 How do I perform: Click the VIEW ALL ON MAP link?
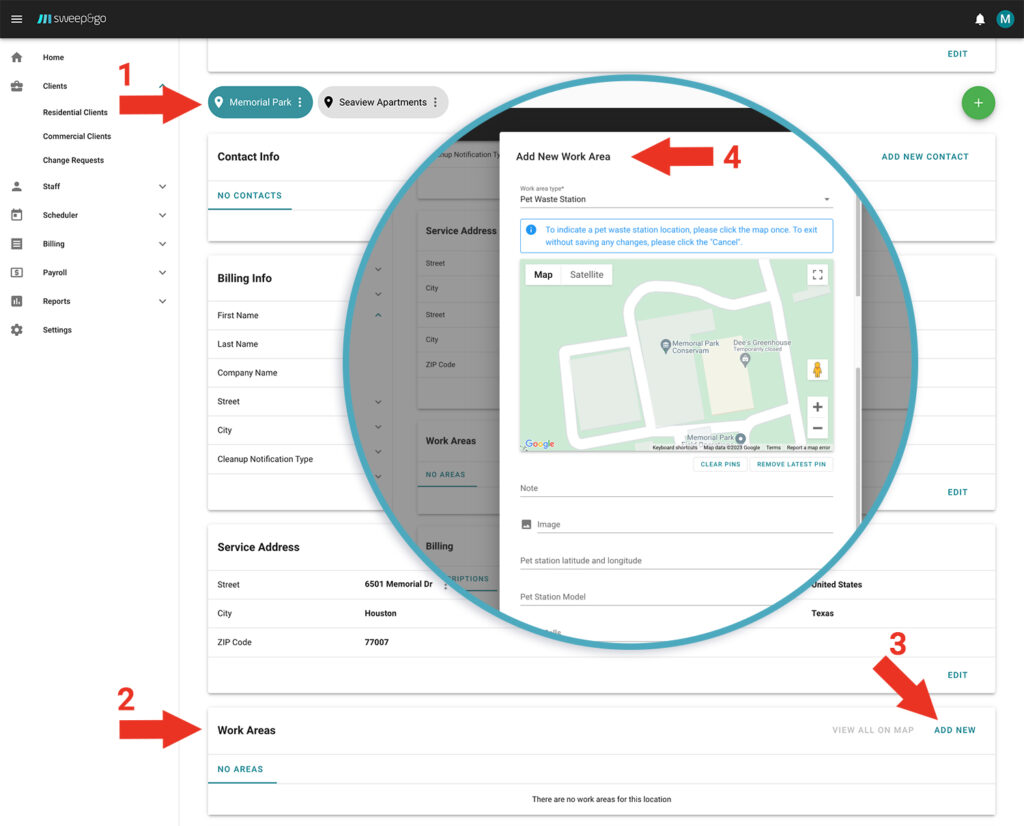point(872,730)
